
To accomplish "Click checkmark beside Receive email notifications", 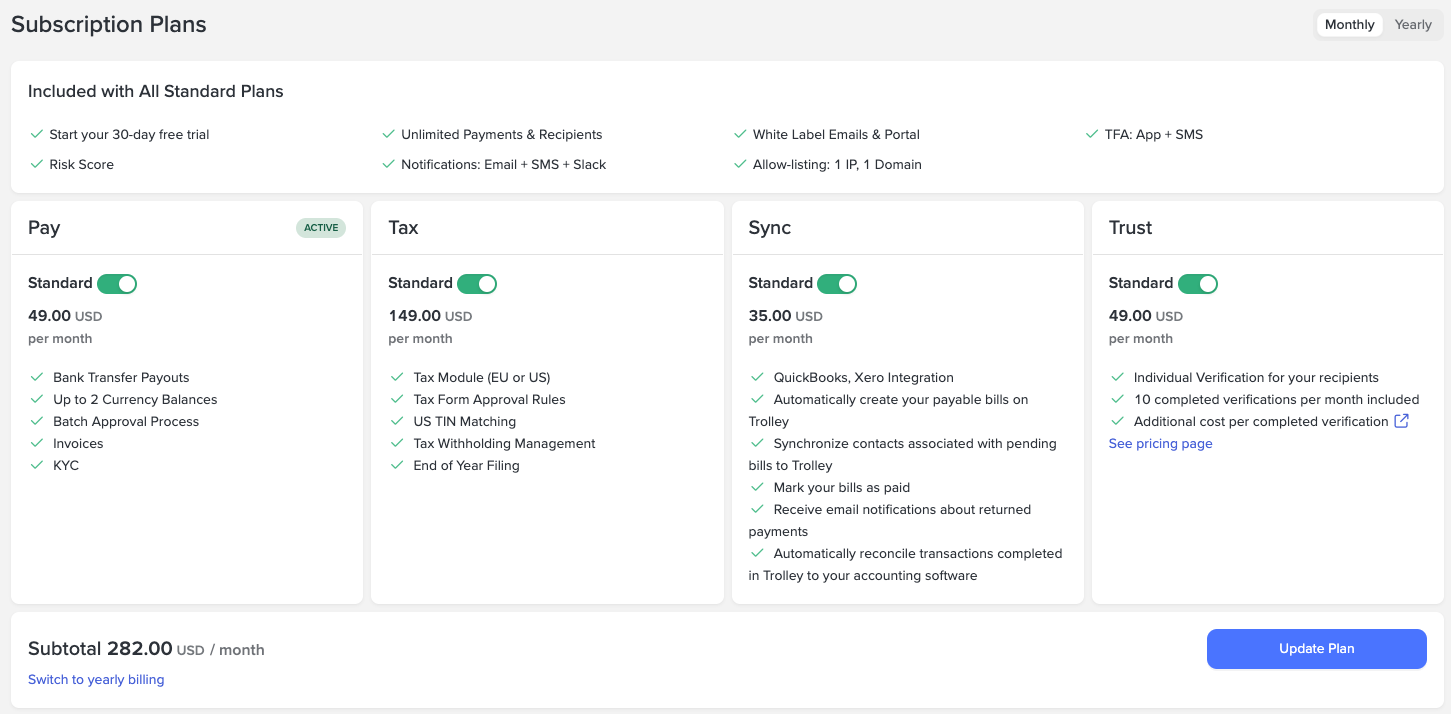I will pos(757,509).
